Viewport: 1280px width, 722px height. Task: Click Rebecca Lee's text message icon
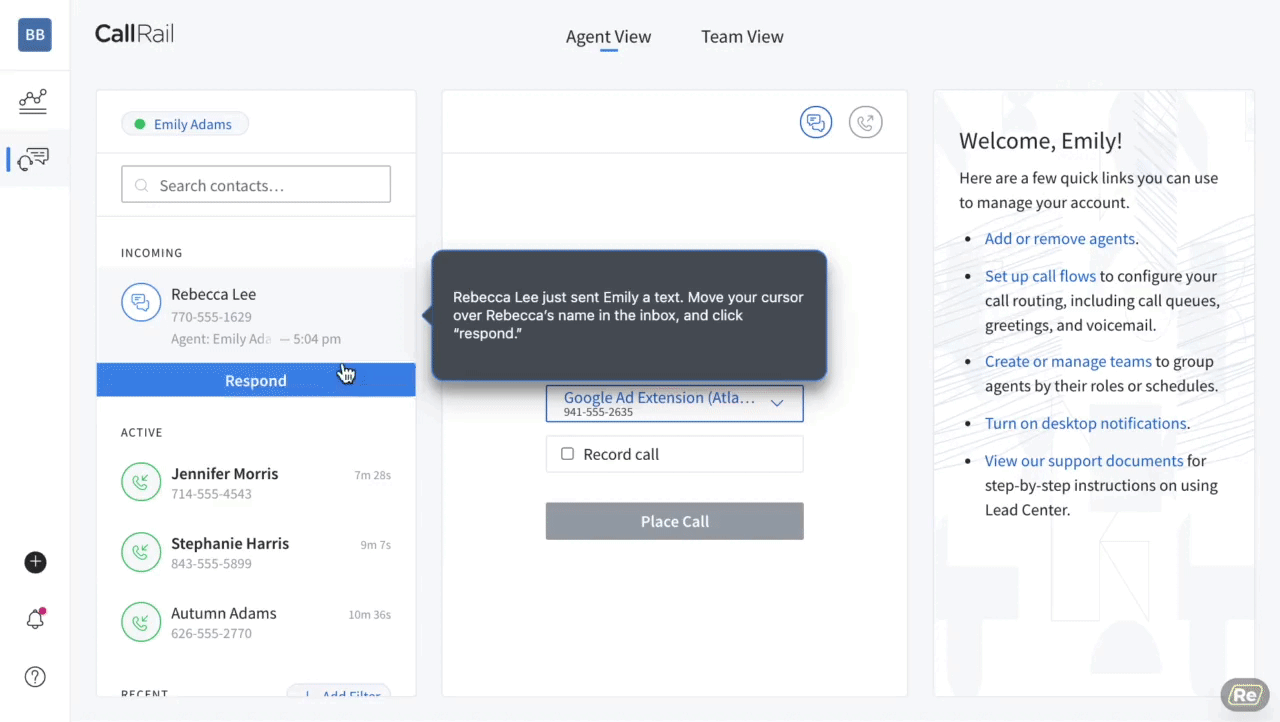point(141,302)
